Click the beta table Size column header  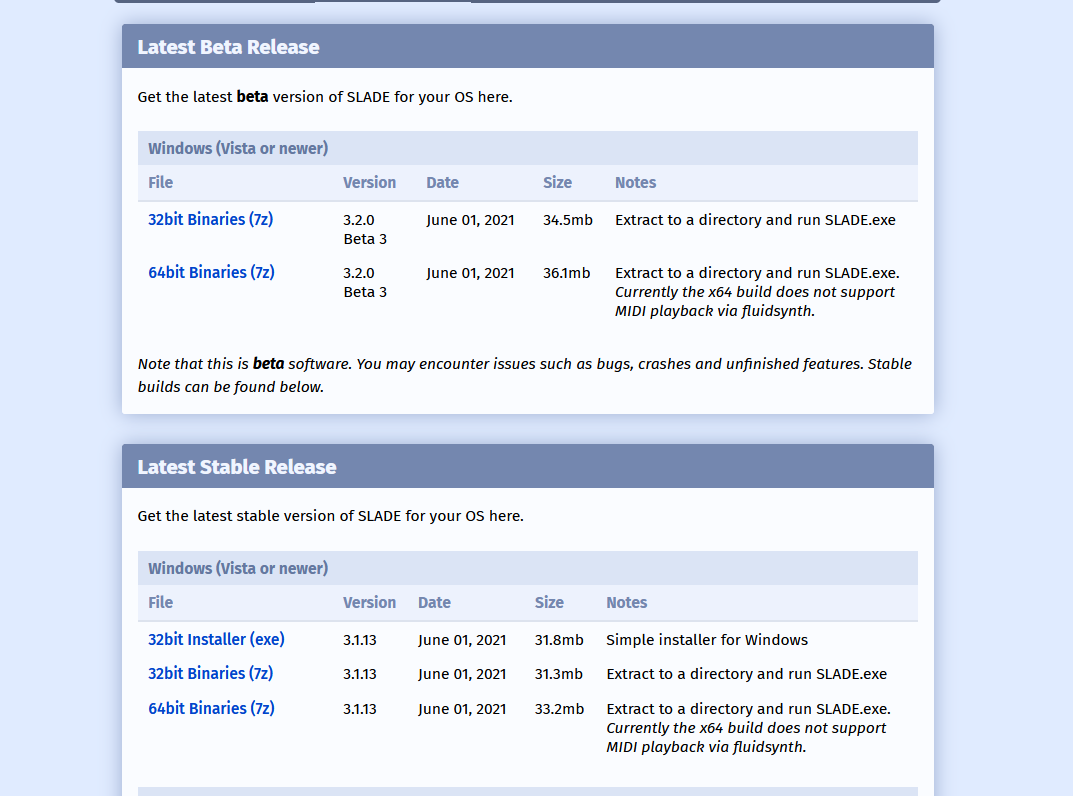coord(558,183)
